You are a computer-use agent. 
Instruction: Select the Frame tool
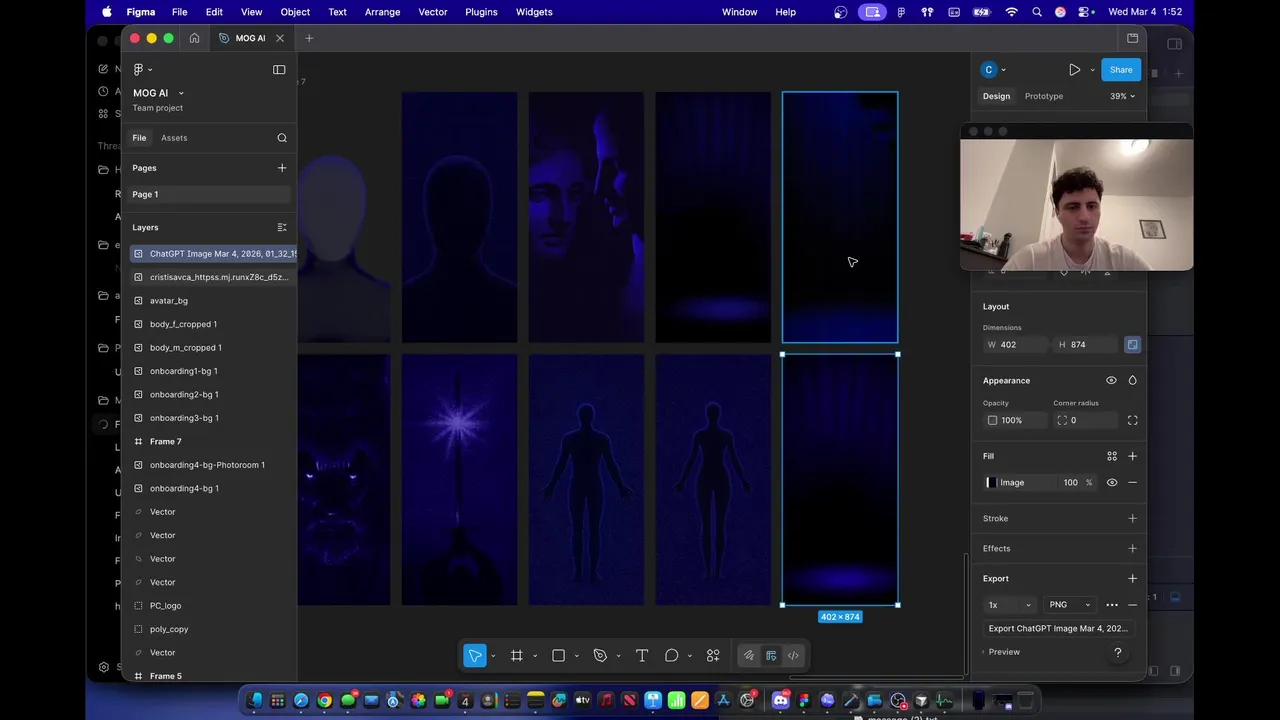(517, 656)
